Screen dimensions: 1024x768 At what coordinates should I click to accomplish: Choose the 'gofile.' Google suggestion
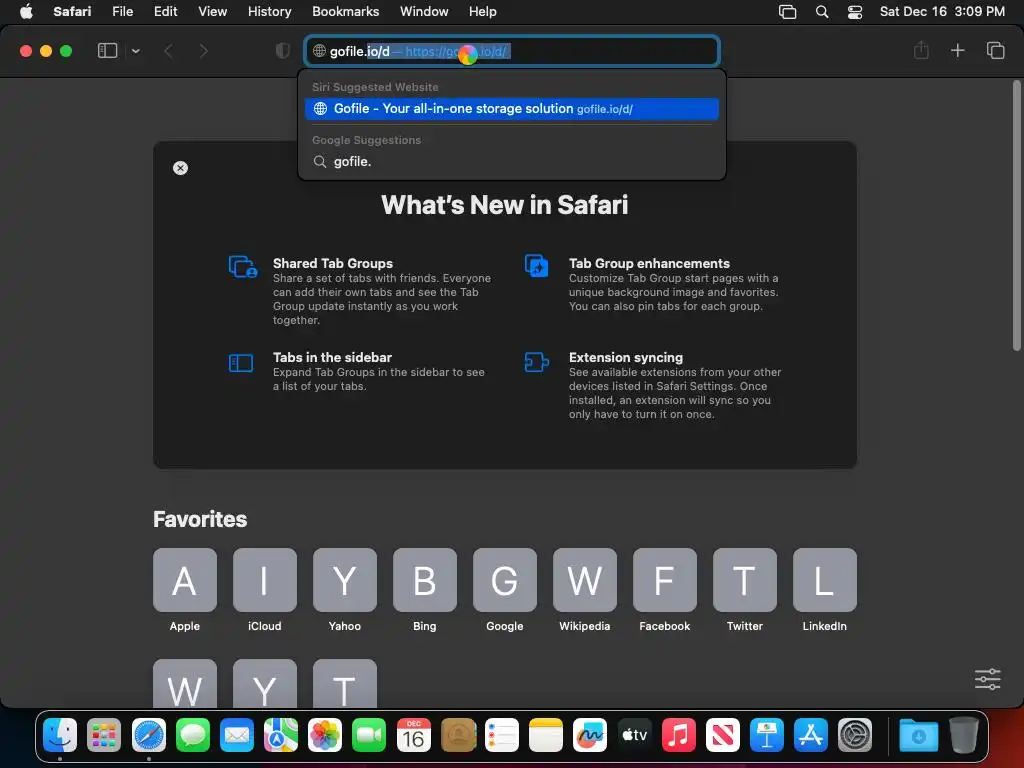pyautogui.click(x=512, y=161)
